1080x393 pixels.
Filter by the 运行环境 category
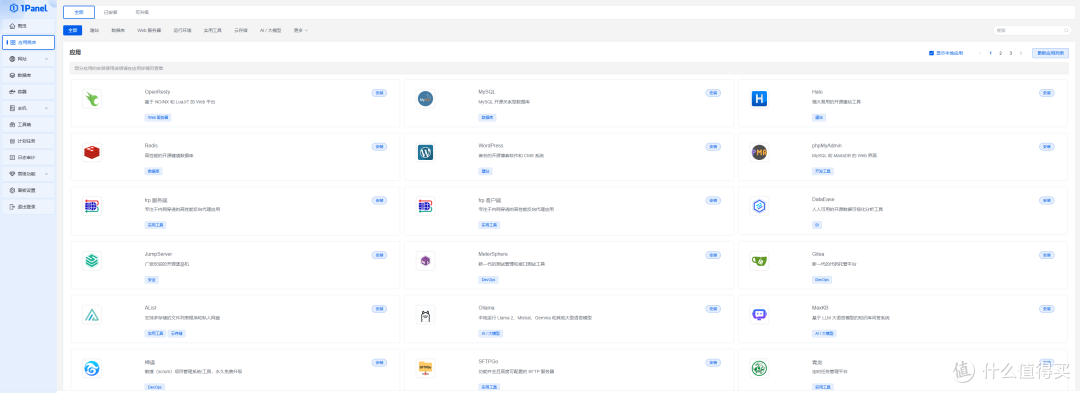[x=183, y=30]
